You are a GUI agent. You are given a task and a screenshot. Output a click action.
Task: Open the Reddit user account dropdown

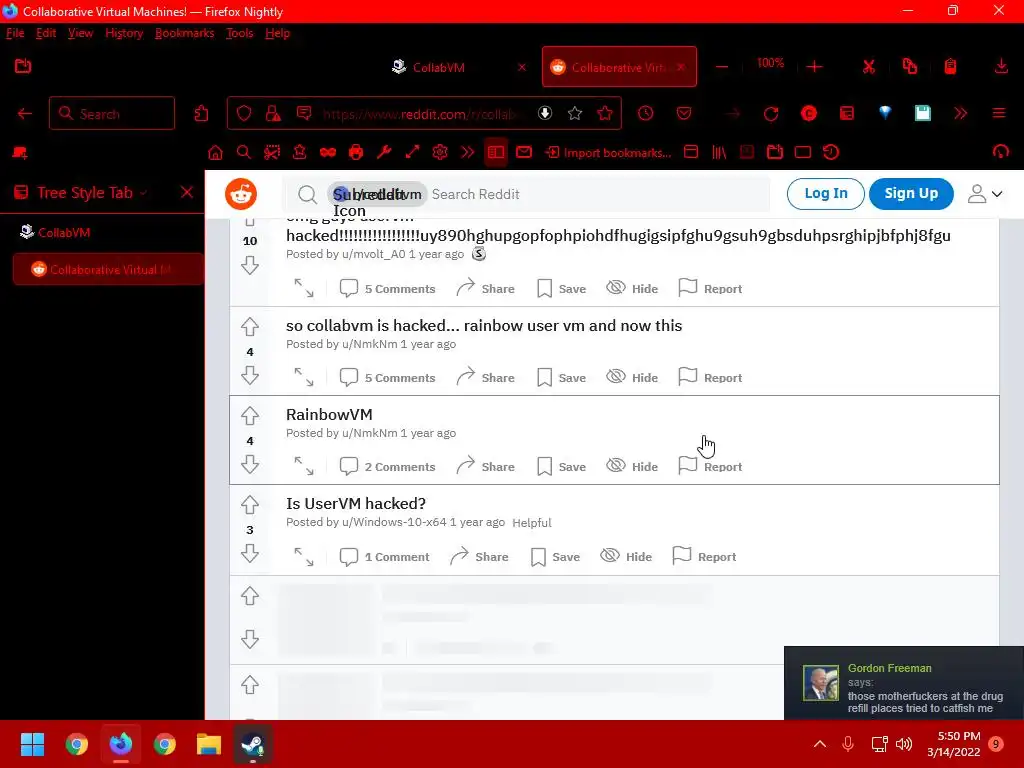[985, 194]
